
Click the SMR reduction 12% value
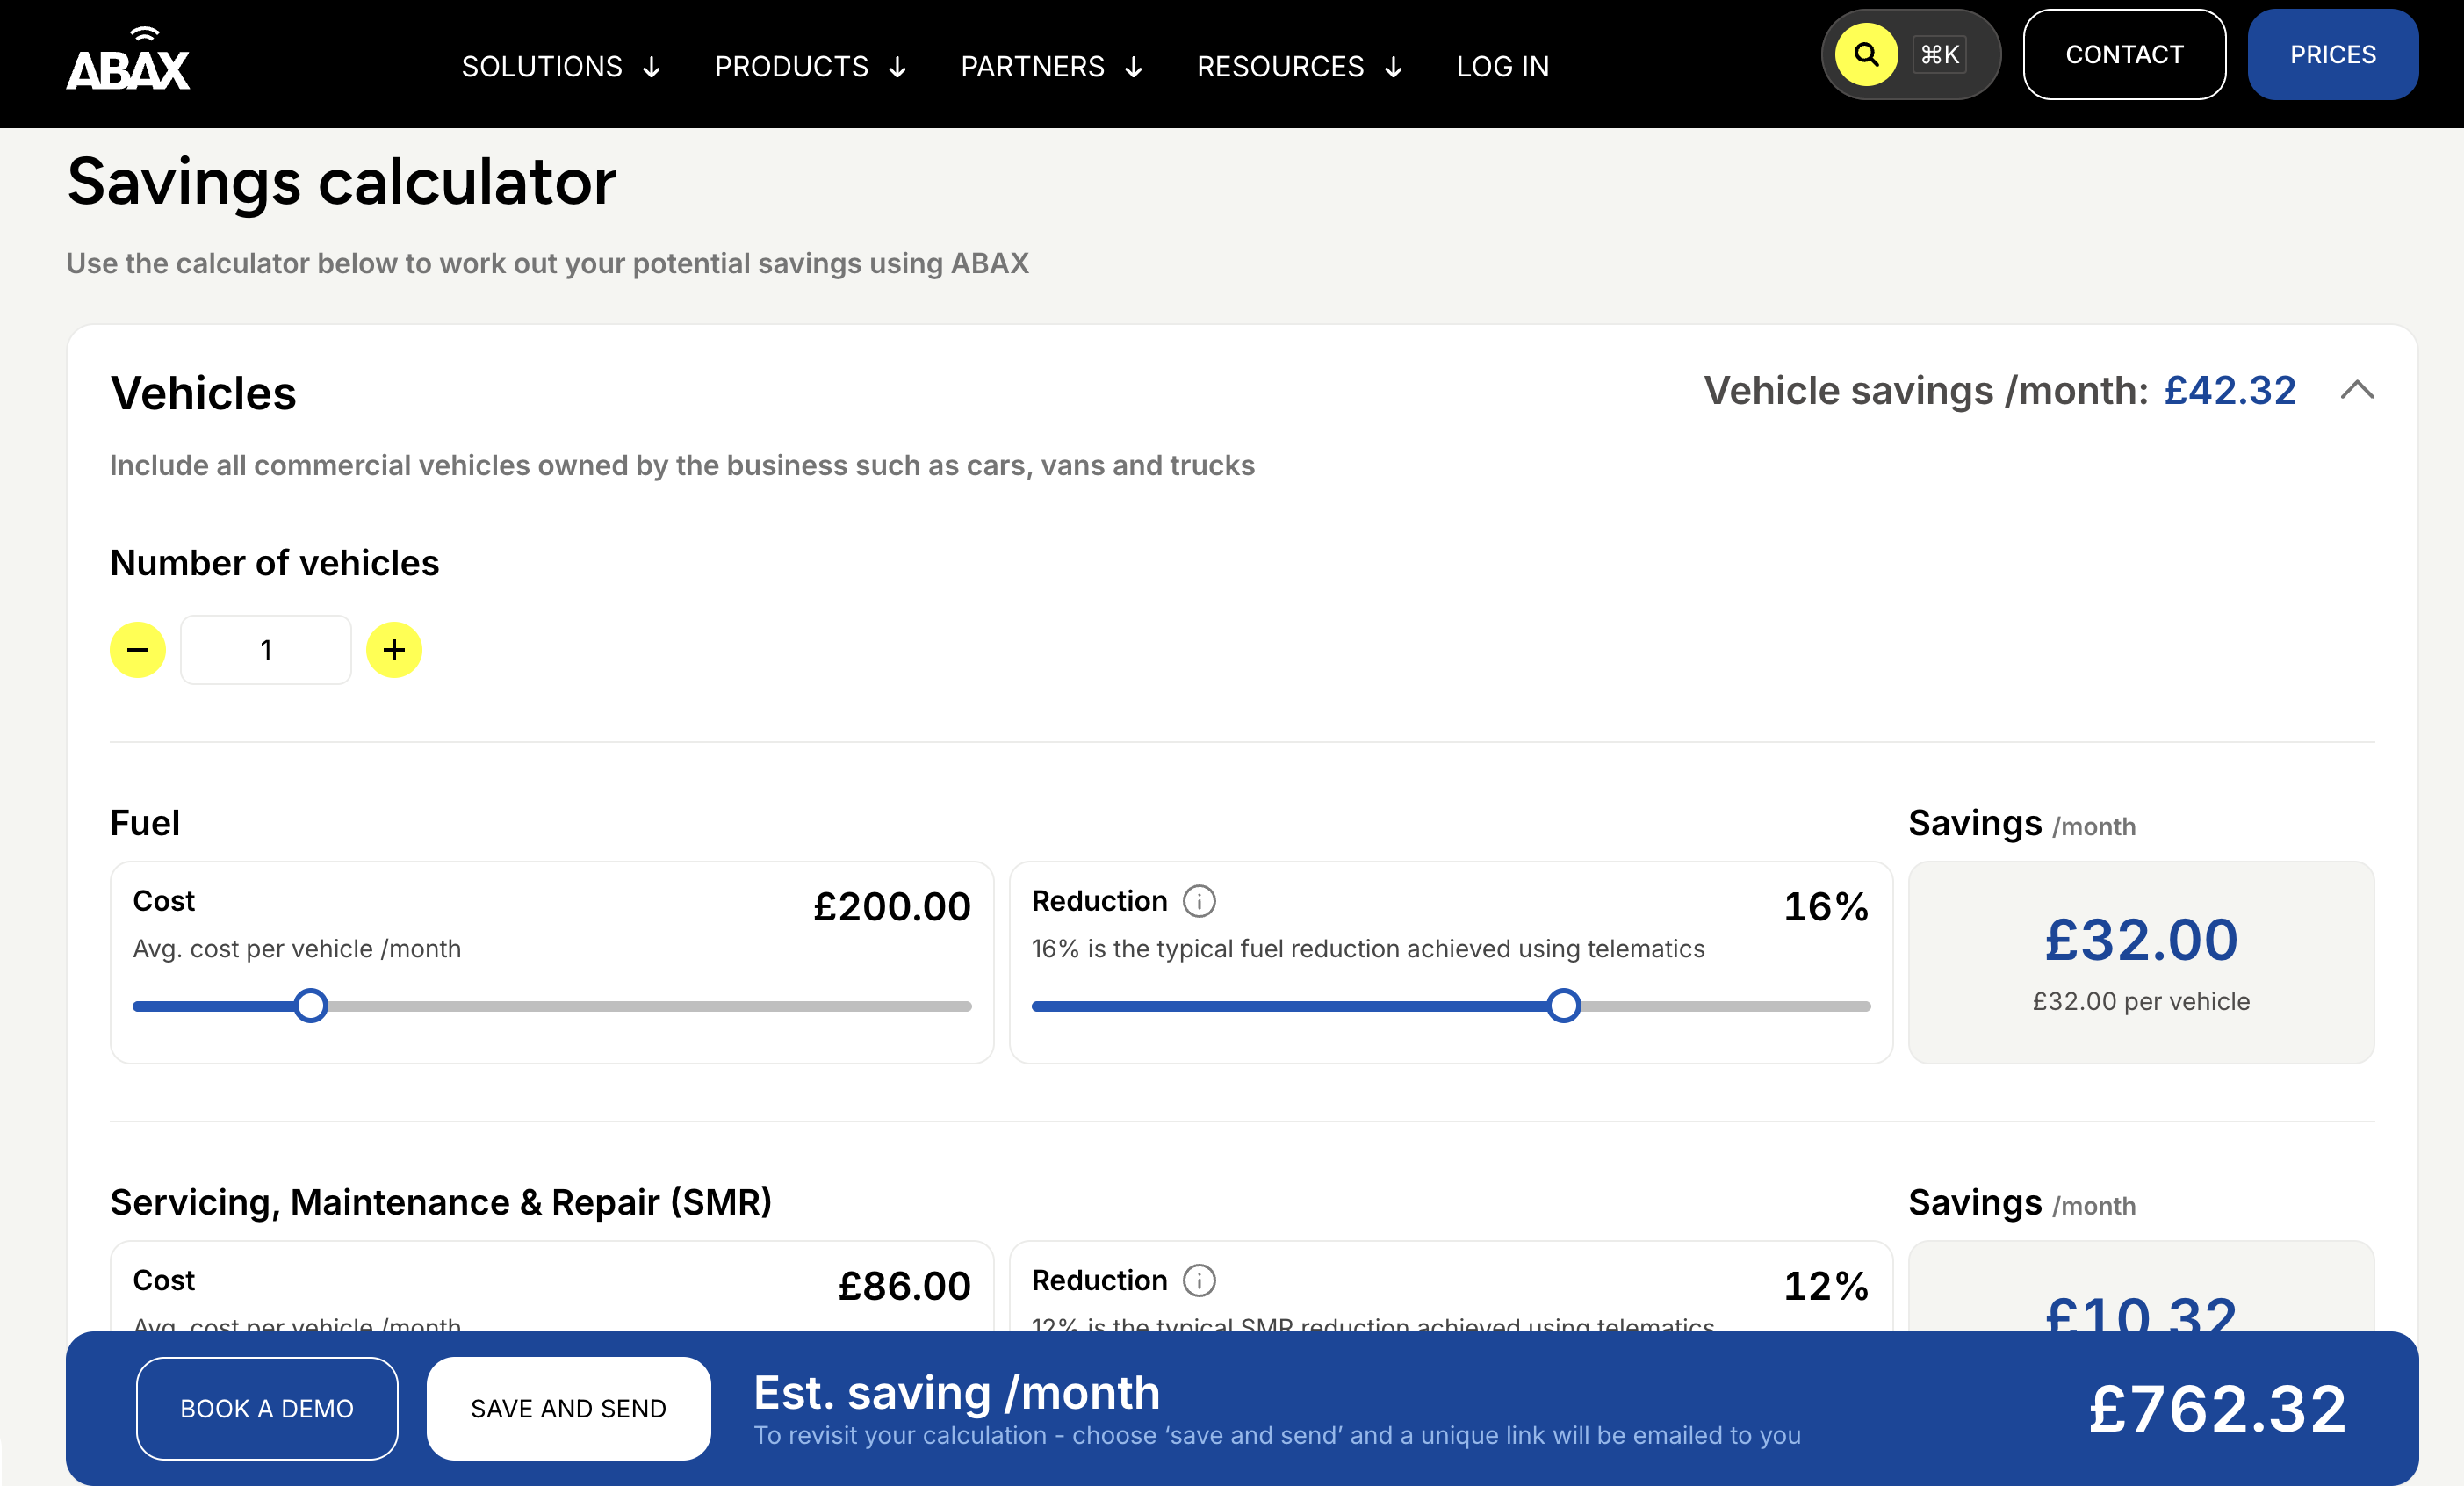1826,1285
